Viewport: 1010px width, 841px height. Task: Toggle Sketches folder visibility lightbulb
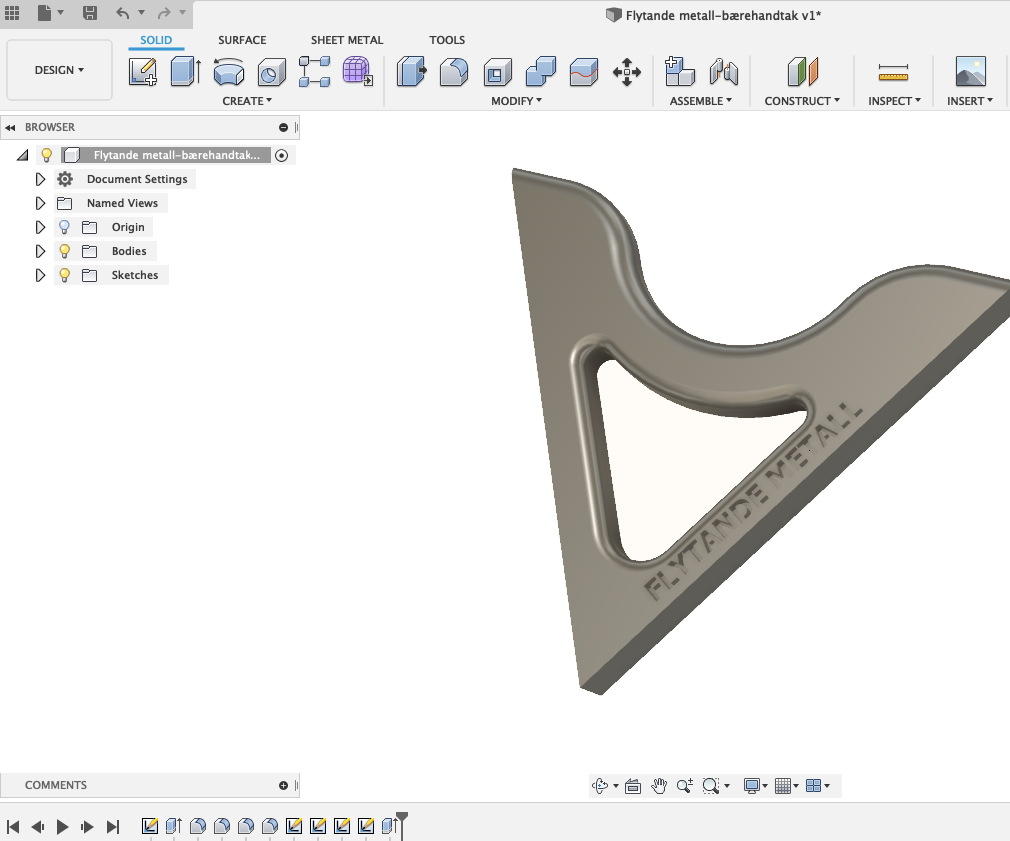click(x=64, y=275)
